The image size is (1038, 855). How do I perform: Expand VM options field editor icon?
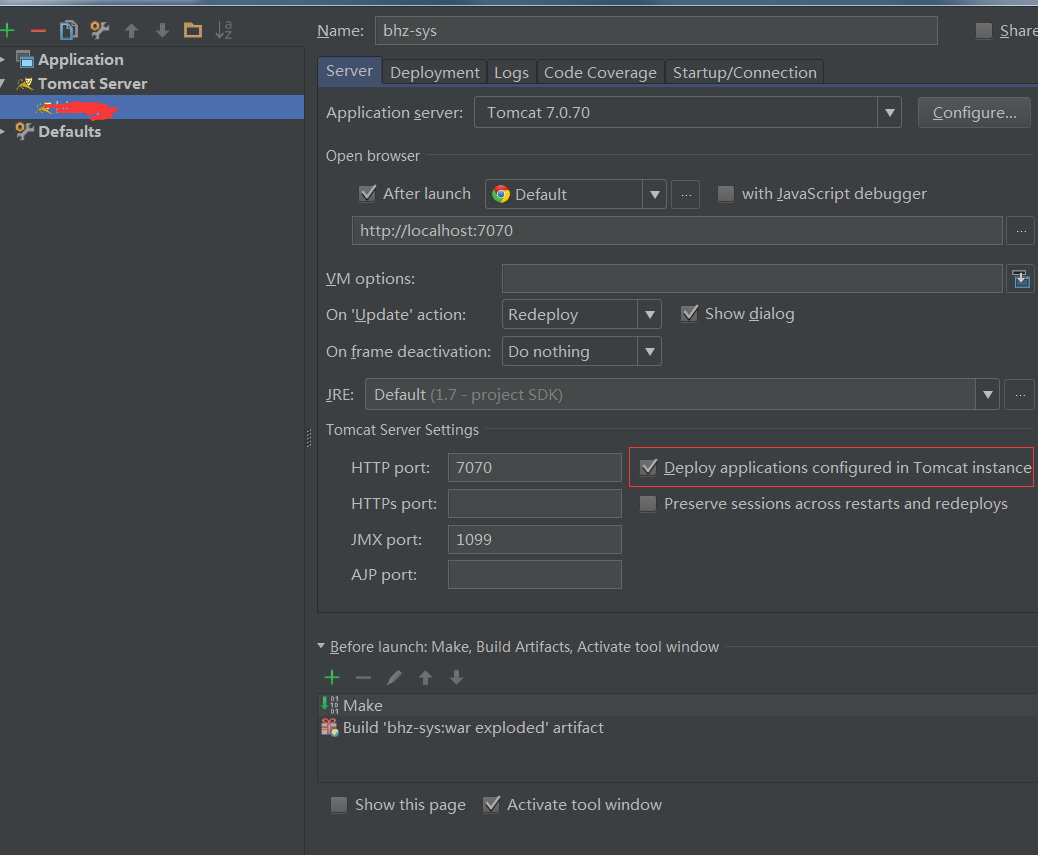(x=1021, y=279)
